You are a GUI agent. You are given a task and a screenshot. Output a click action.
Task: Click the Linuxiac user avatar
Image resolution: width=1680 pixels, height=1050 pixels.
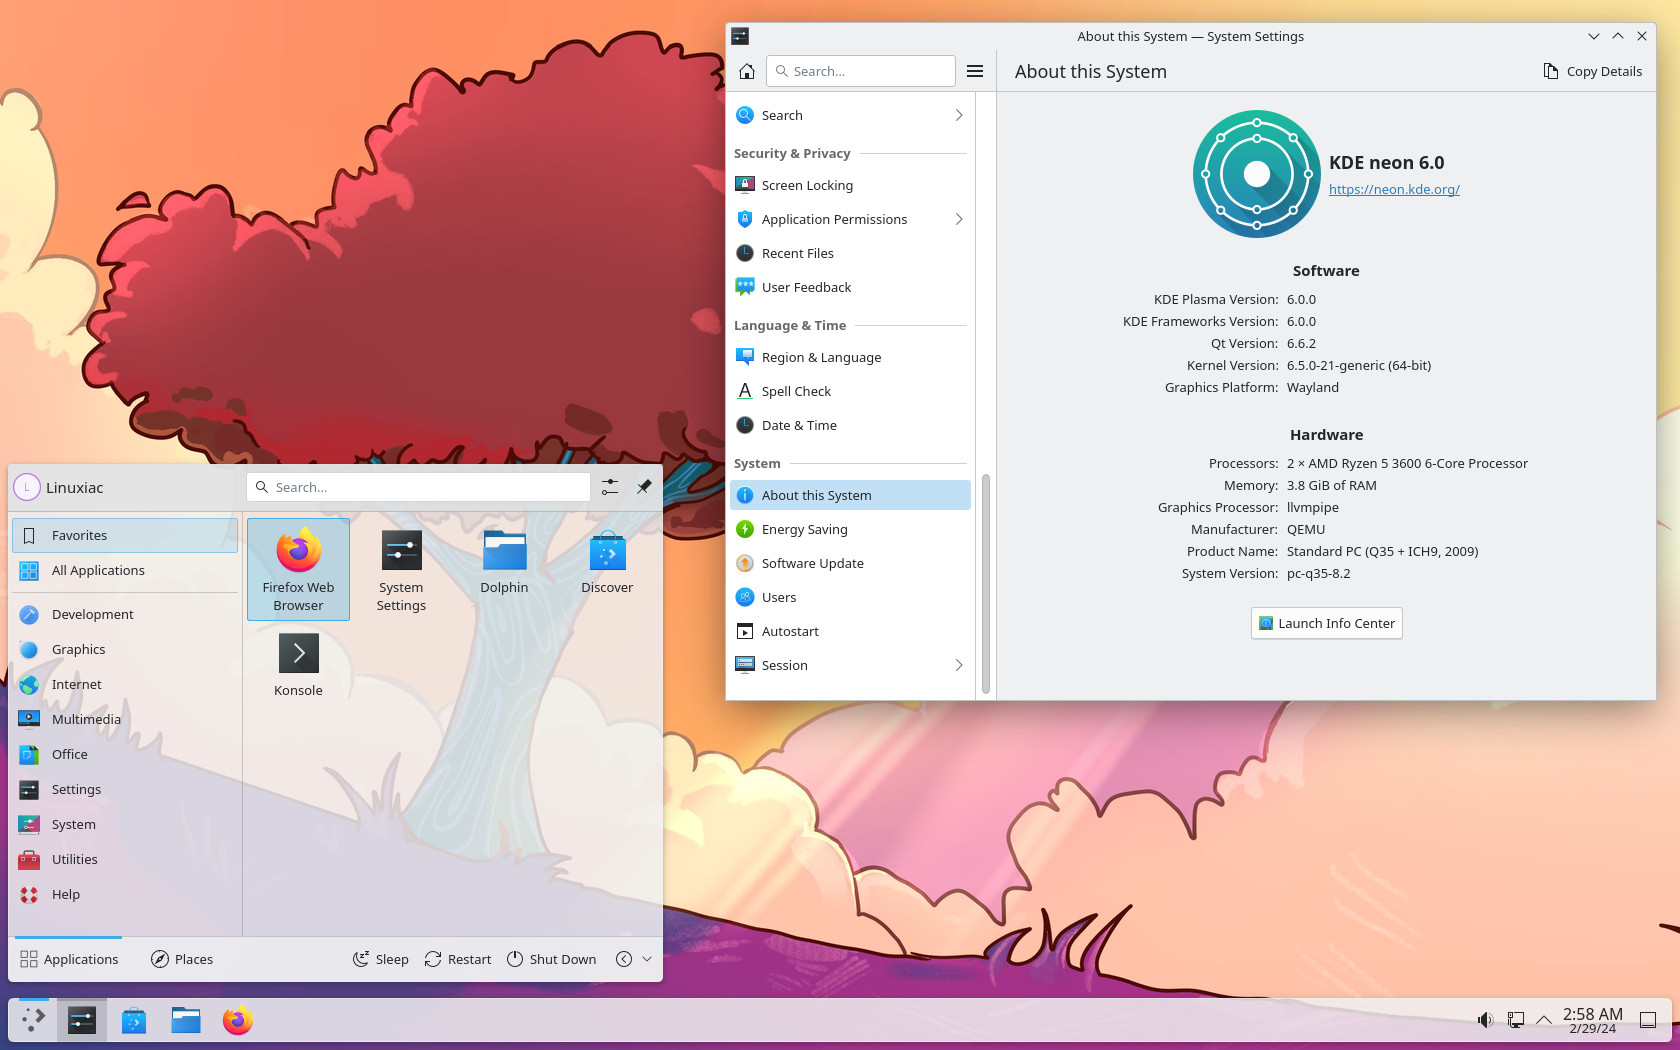[x=27, y=487]
